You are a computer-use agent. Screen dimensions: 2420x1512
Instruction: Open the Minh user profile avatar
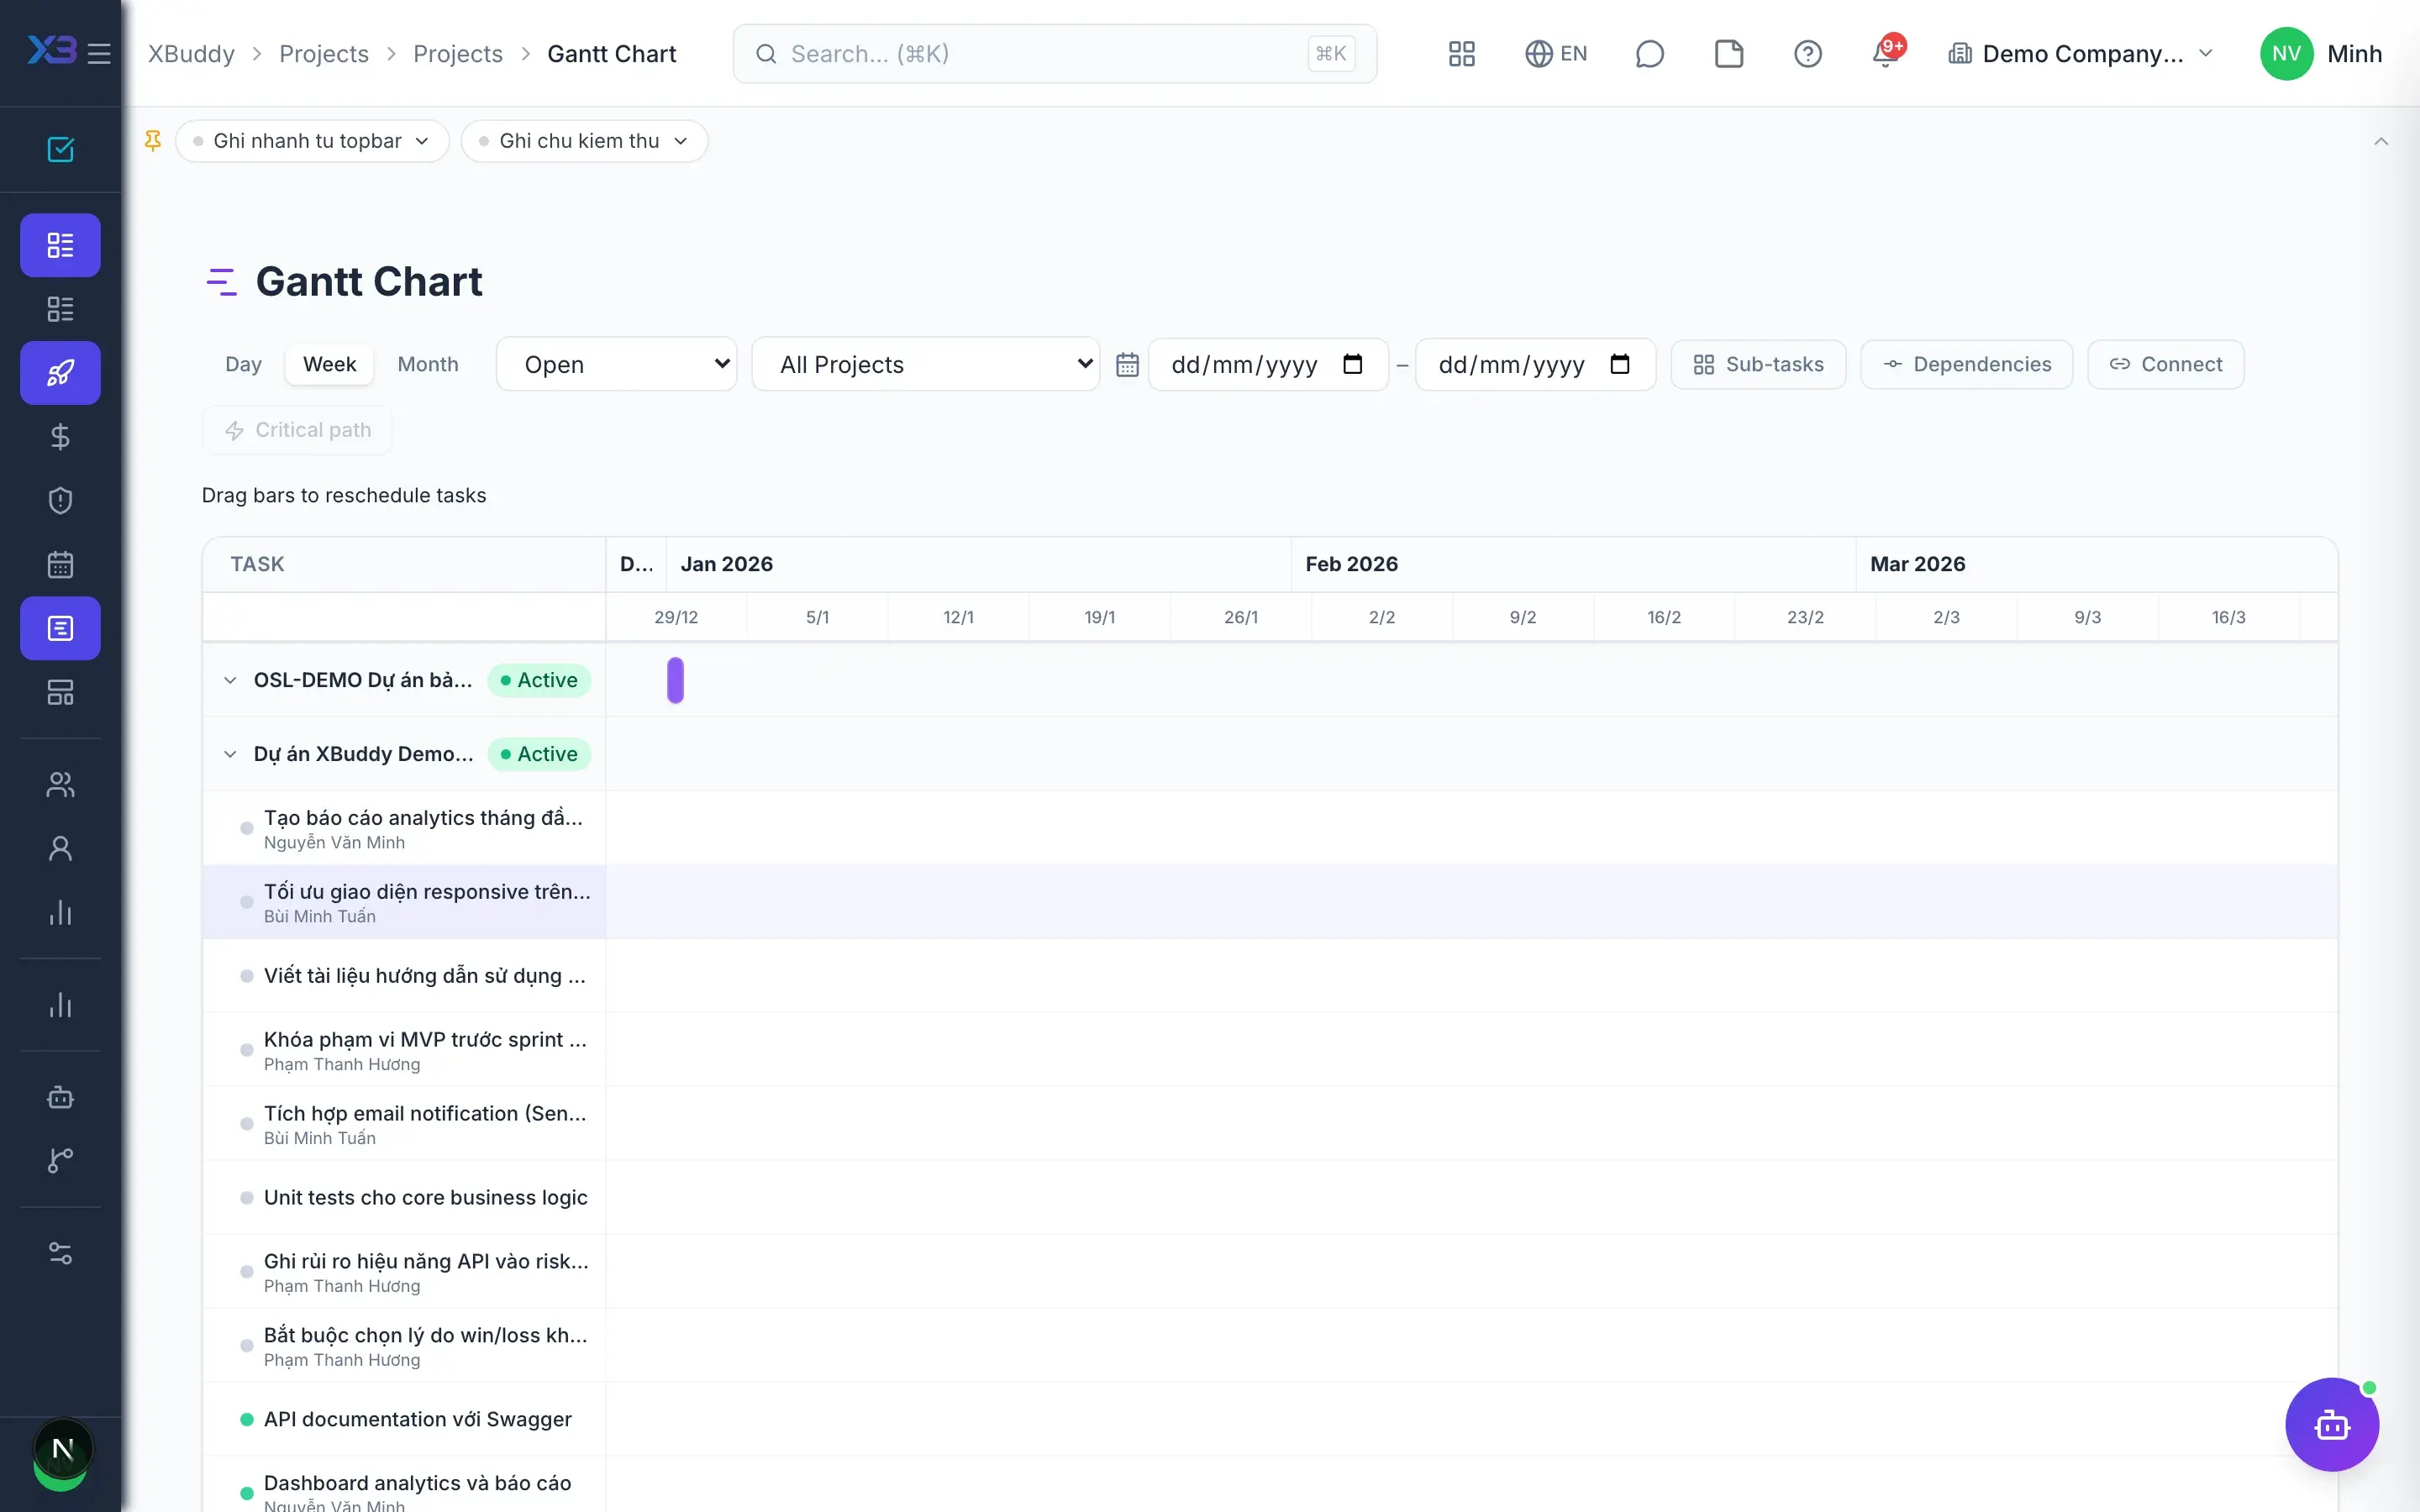(2286, 54)
